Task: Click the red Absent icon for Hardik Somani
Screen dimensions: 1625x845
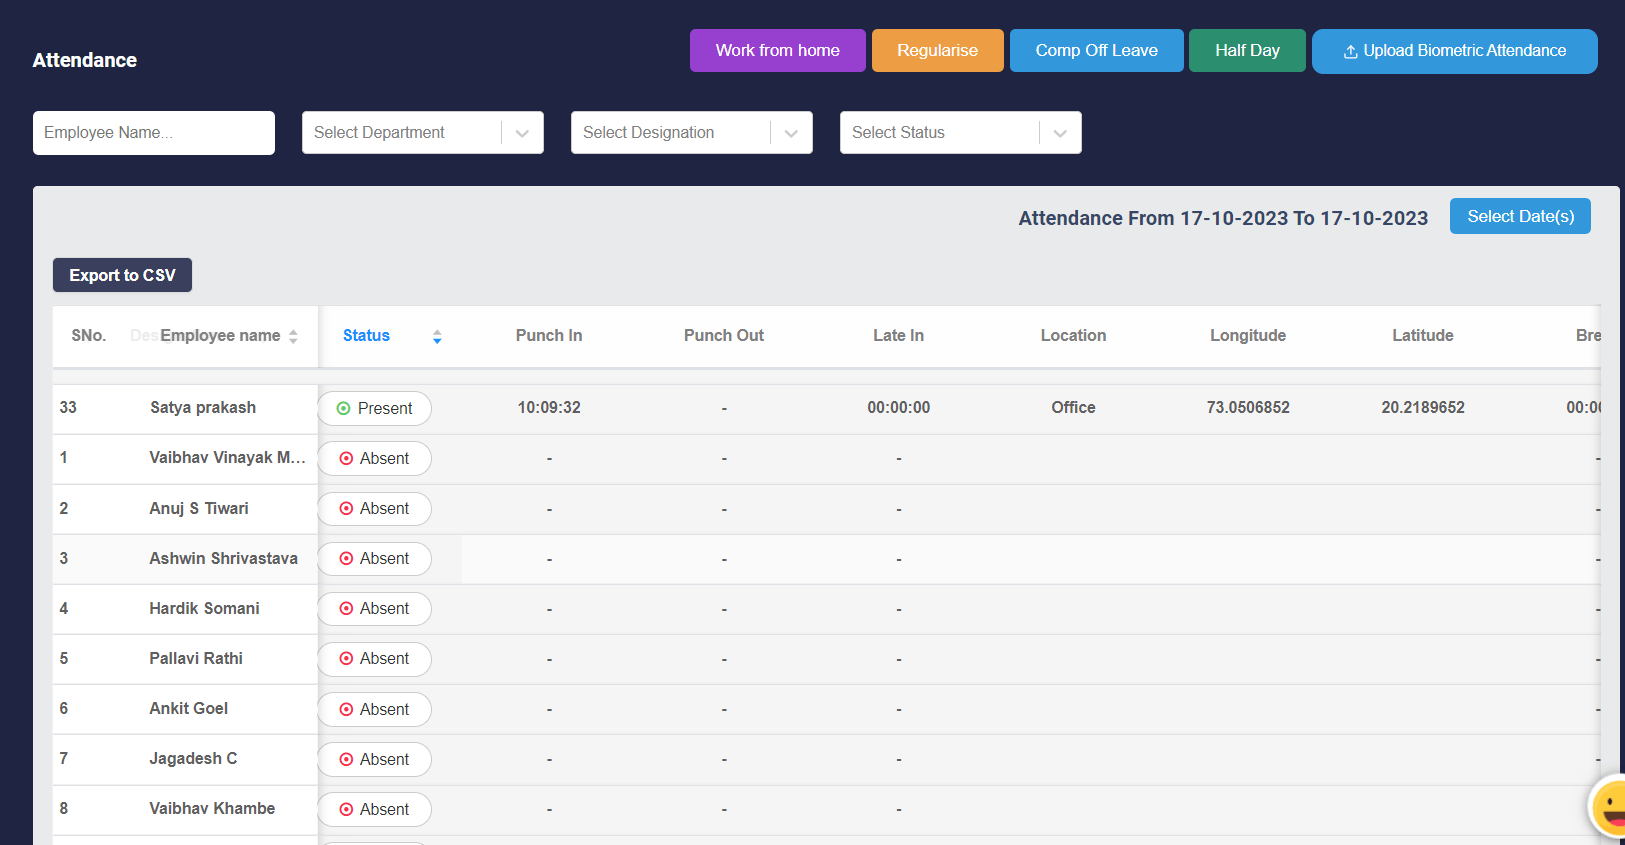Action: (346, 608)
